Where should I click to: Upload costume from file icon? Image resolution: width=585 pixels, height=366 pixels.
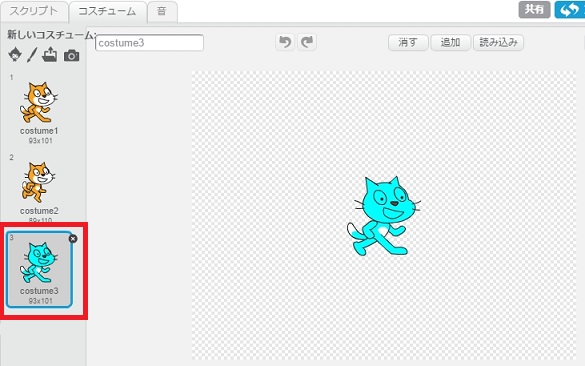click(x=50, y=55)
